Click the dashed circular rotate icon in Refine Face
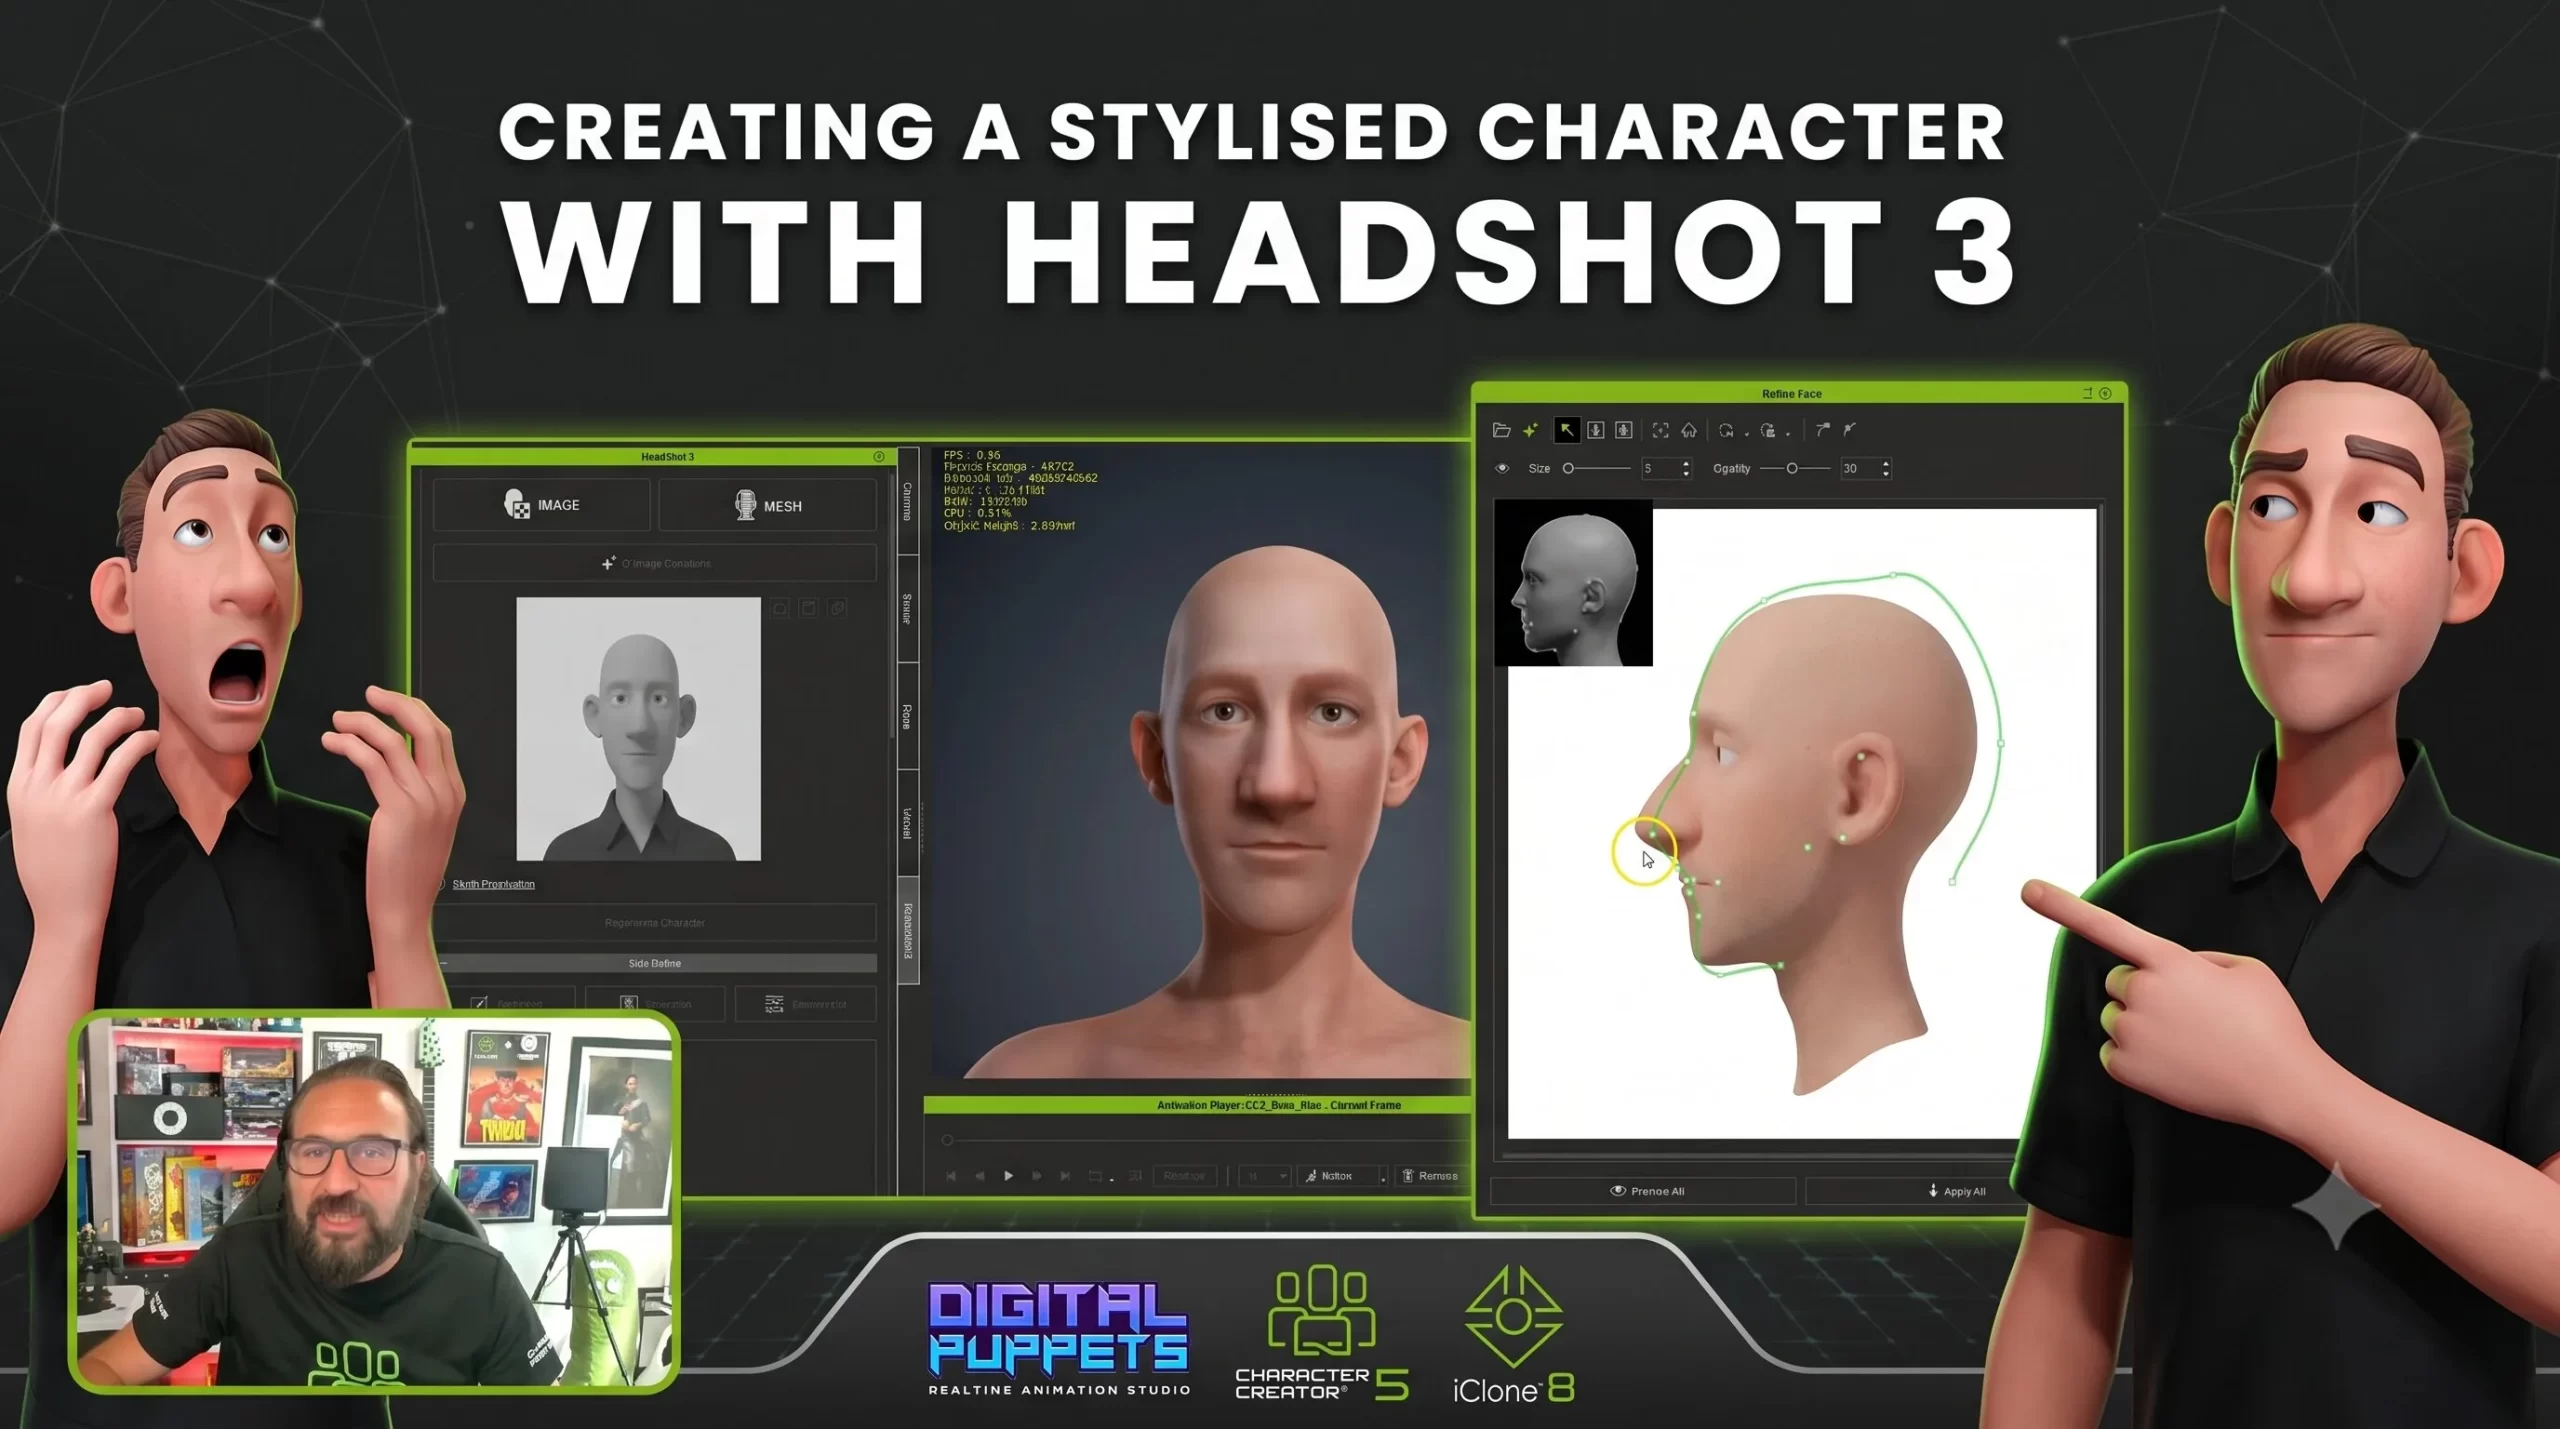 (x=1726, y=430)
